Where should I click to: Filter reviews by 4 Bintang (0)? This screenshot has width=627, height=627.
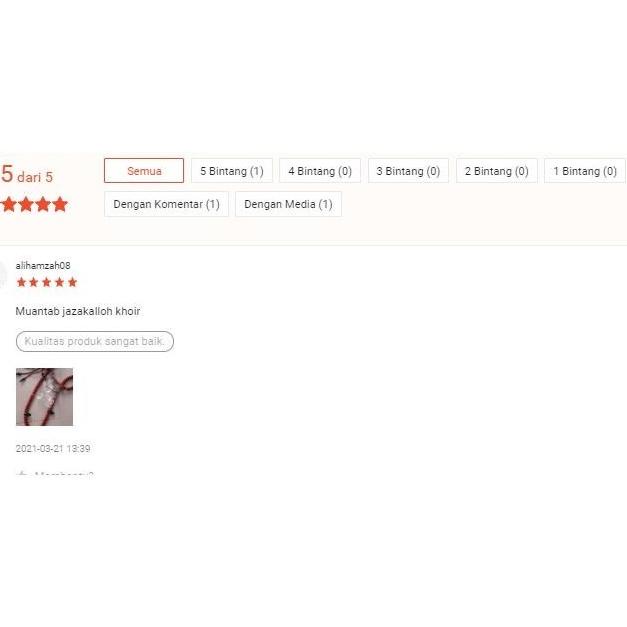(x=320, y=171)
